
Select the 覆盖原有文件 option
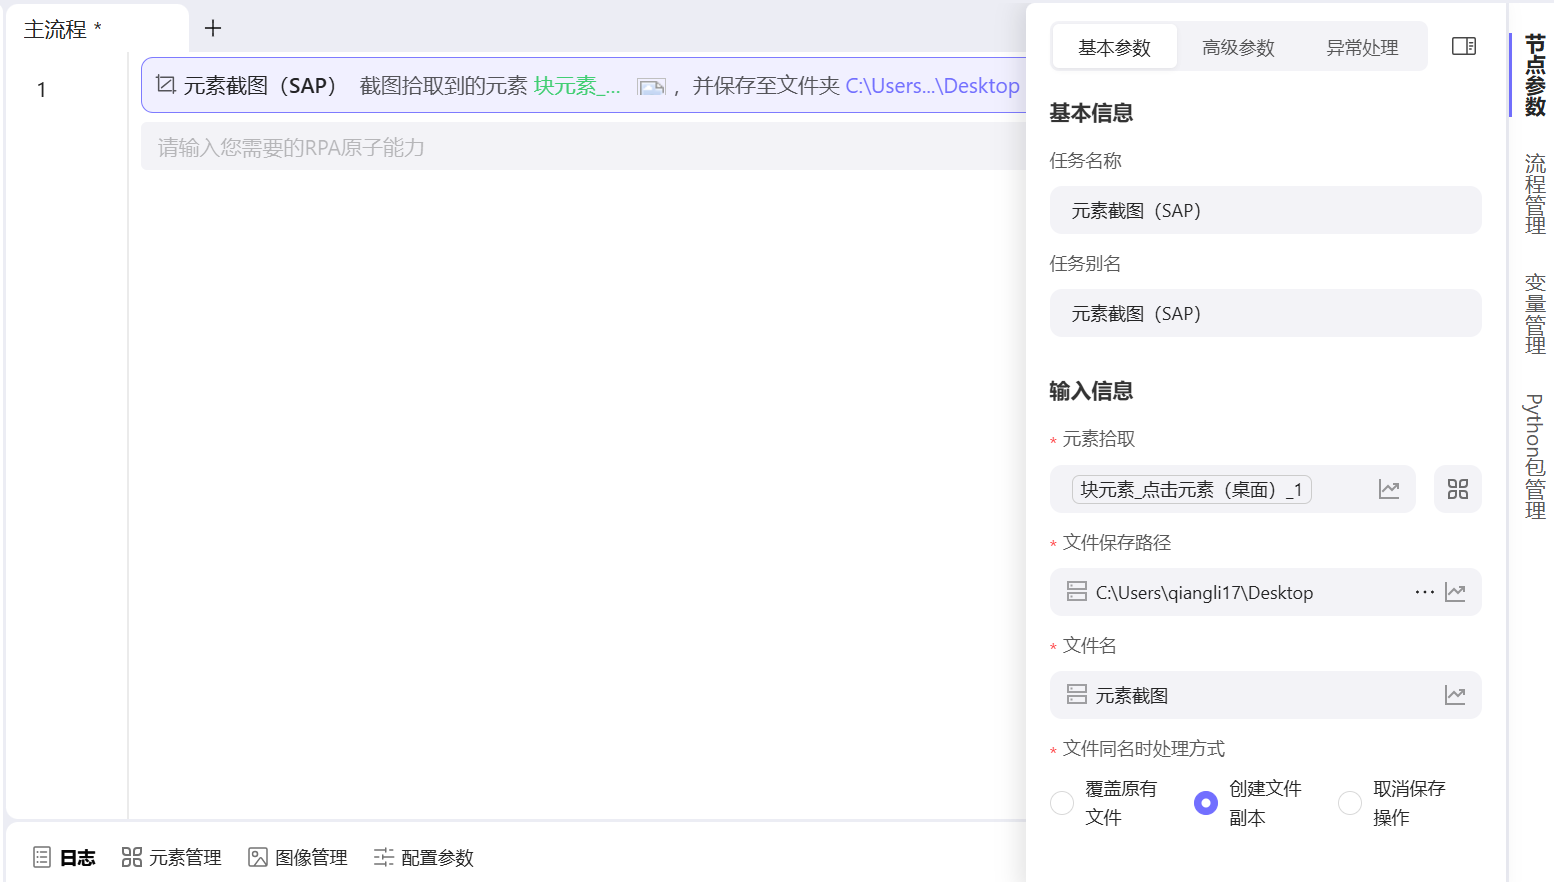pos(1061,803)
